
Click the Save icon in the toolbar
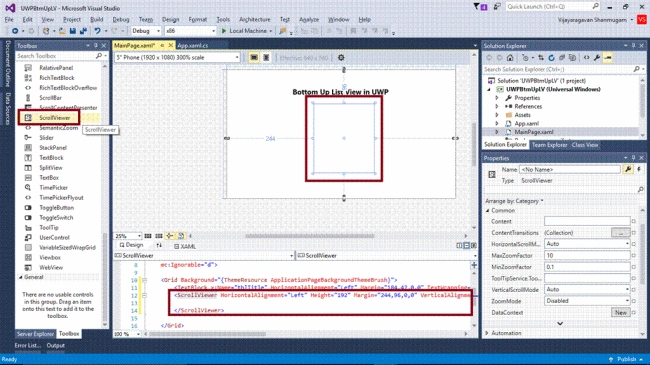[73, 31]
